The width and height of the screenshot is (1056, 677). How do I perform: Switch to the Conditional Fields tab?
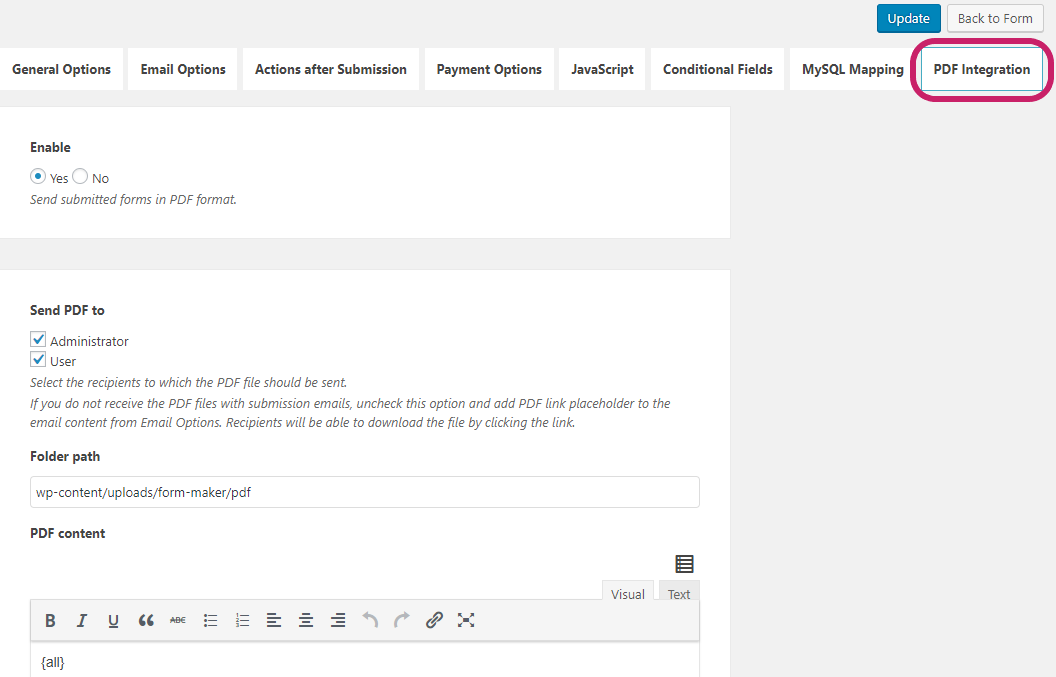point(717,69)
